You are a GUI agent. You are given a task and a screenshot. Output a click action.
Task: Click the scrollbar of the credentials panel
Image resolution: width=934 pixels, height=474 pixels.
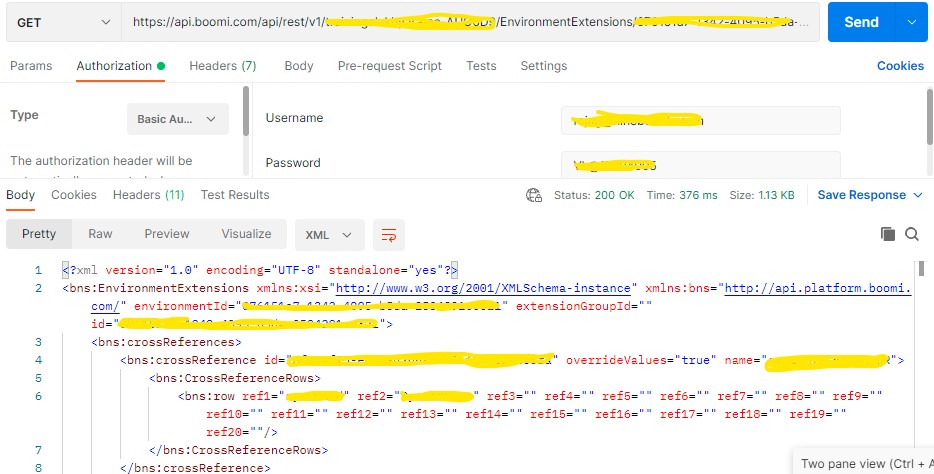[x=930, y=116]
